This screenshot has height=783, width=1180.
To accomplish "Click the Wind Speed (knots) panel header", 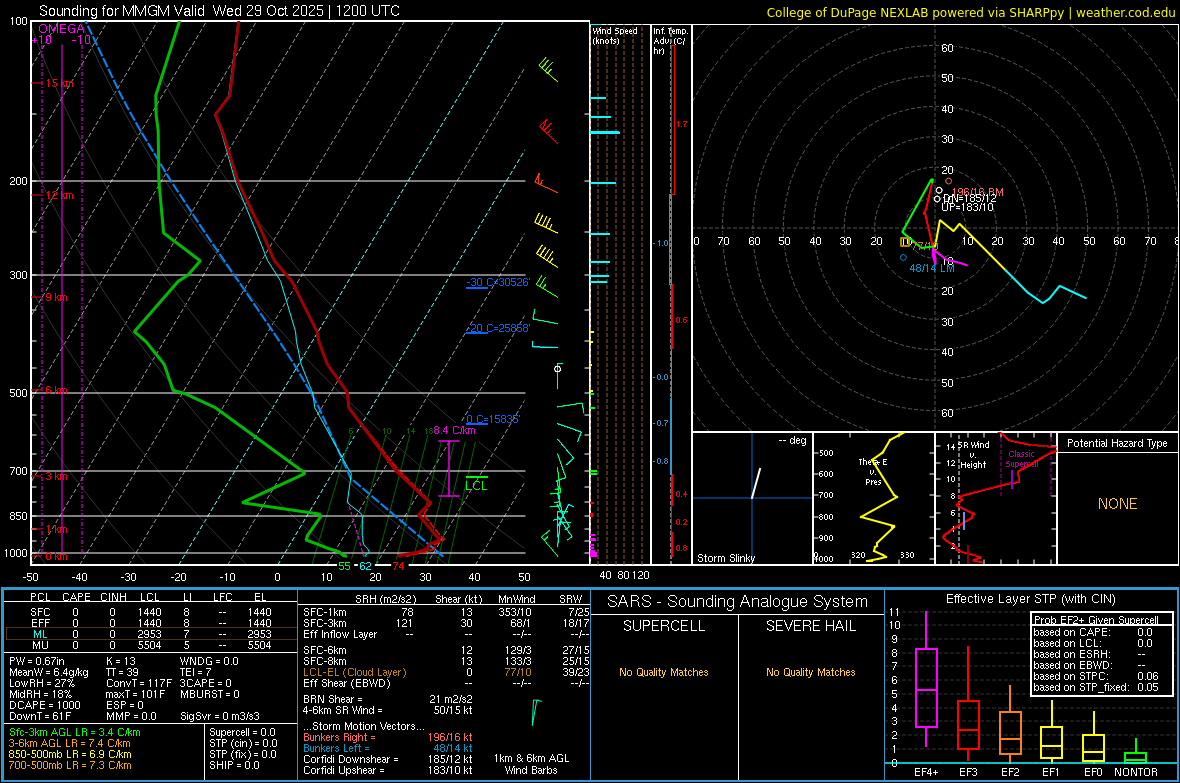I will point(615,35).
